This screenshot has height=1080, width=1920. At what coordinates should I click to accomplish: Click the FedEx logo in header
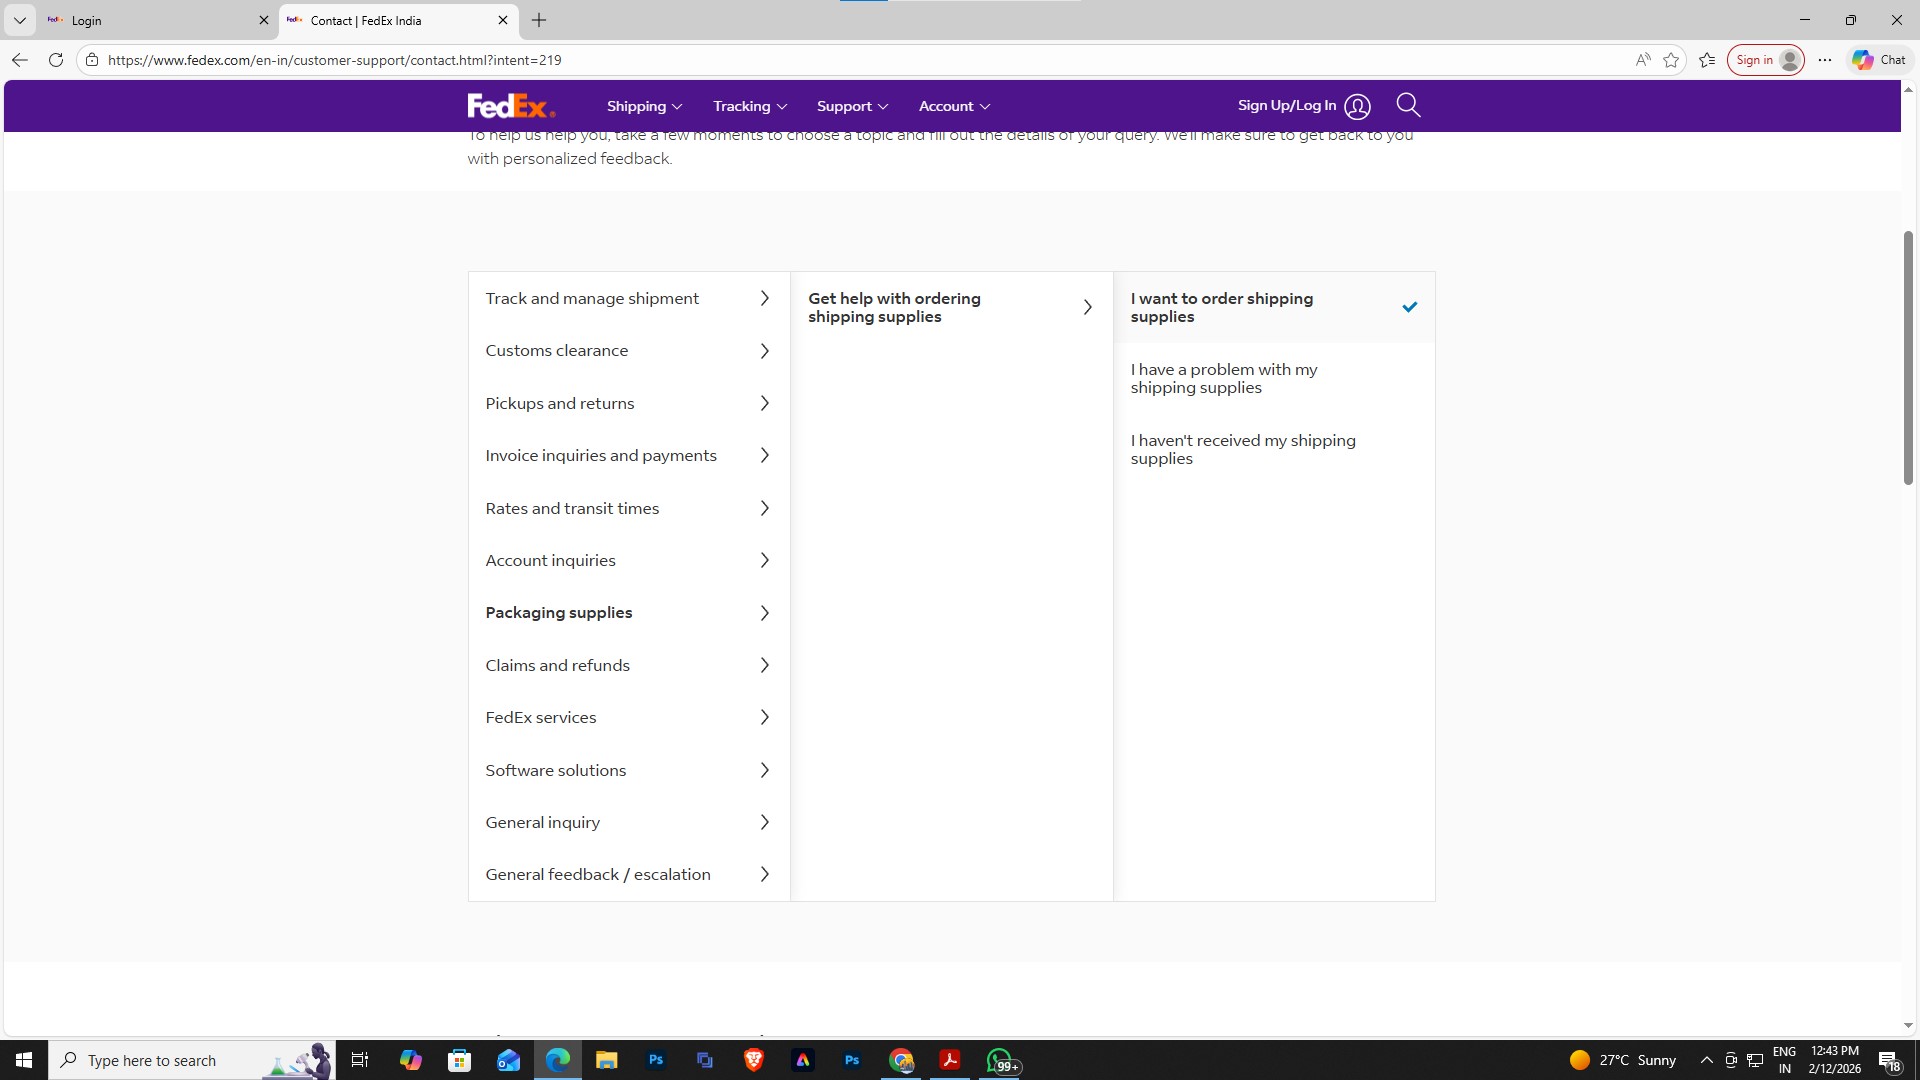(x=510, y=106)
